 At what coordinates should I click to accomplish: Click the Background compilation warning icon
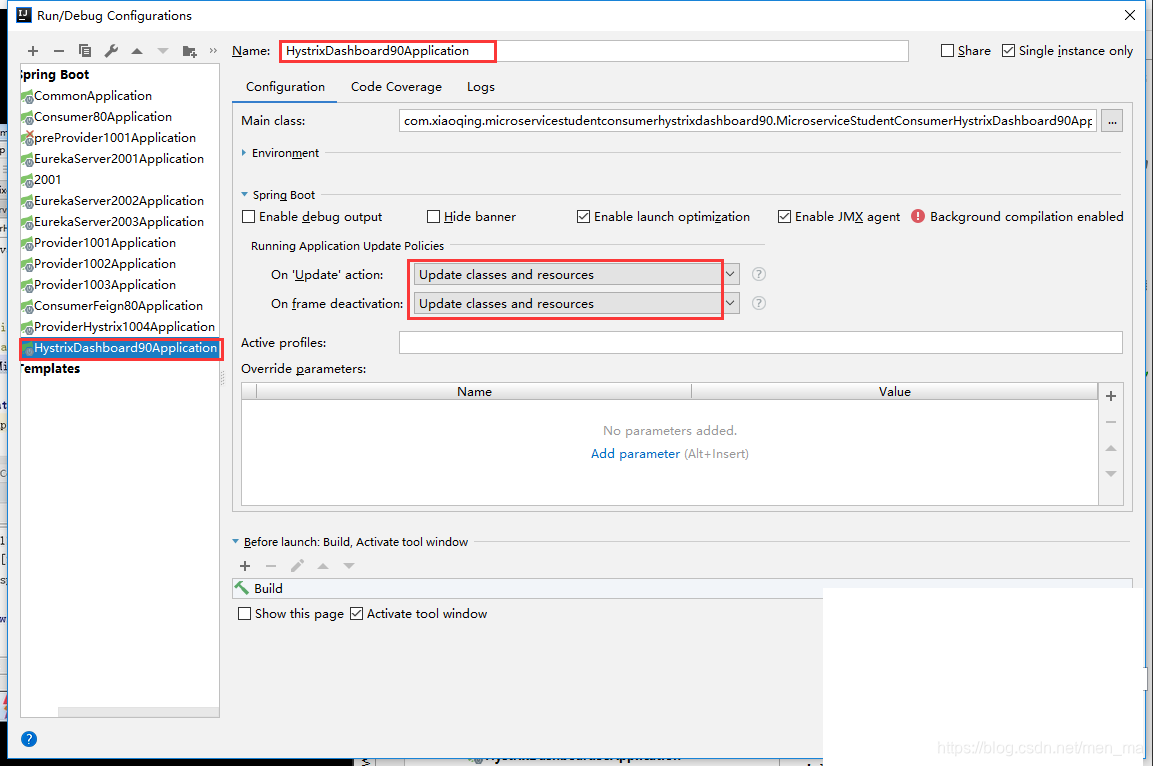coord(918,216)
